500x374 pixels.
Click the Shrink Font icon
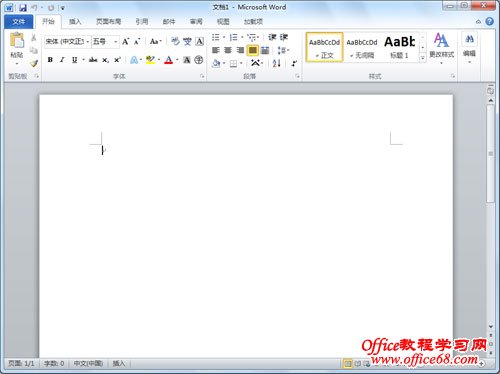click(137, 42)
